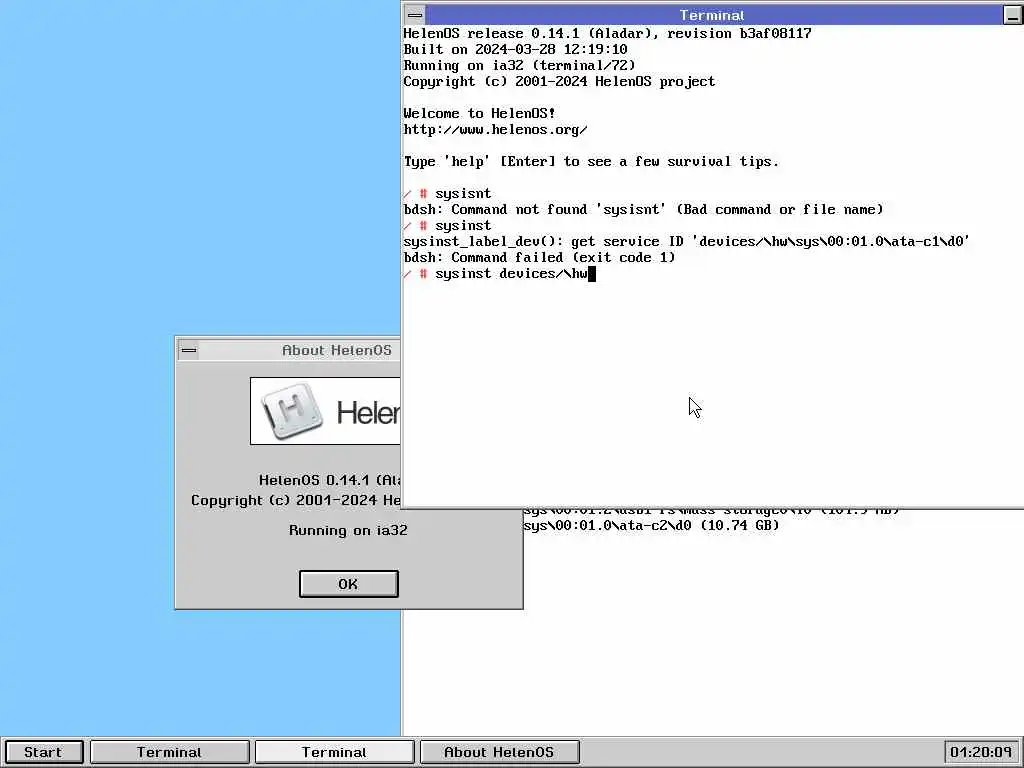This screenshot has width=1024, height=768.
Task: Click 'ata-c2\d0 (10.74 GB)' line in back Terminal
Action: point(652,525)
